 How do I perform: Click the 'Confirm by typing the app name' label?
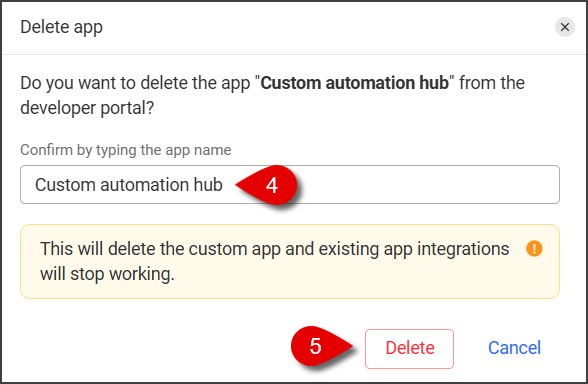pyautogui.click(x=126, y=150)
